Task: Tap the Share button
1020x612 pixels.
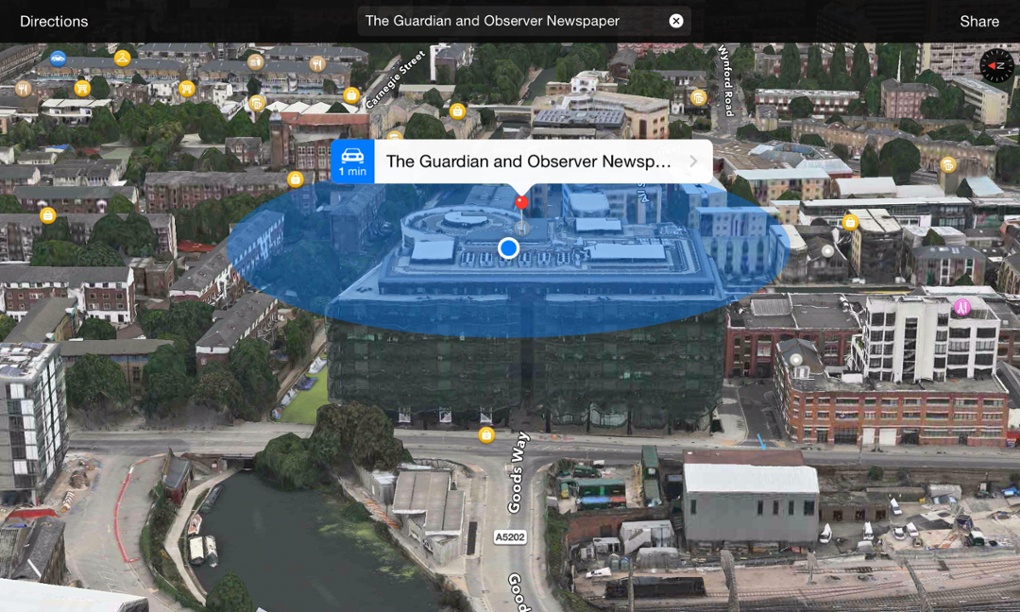Action: [979, 21]
